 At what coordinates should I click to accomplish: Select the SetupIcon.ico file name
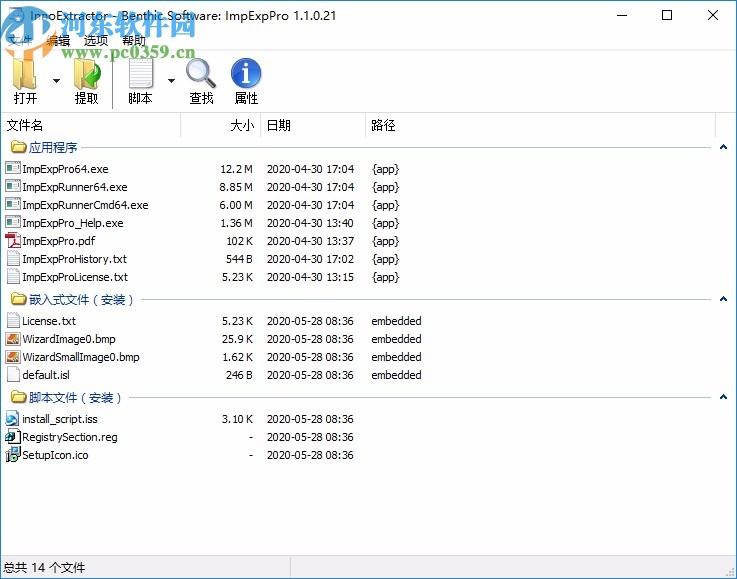click(55, 455)
